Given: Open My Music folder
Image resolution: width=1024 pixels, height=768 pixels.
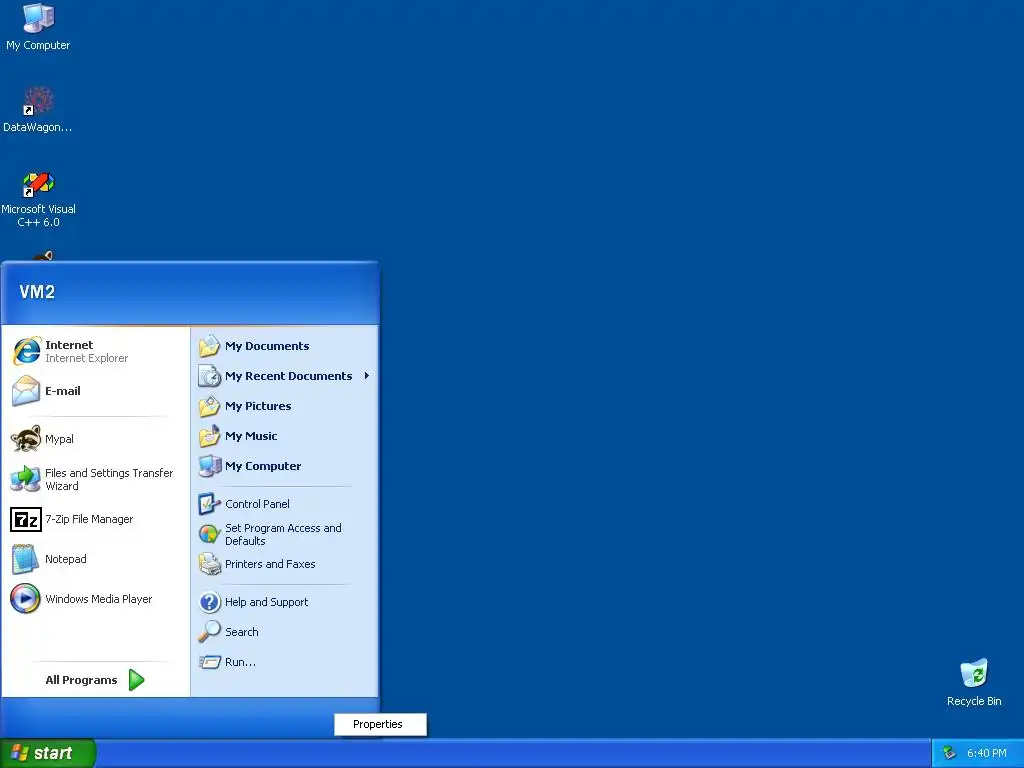Looking at the screenshot, I should tap(284, 436).
